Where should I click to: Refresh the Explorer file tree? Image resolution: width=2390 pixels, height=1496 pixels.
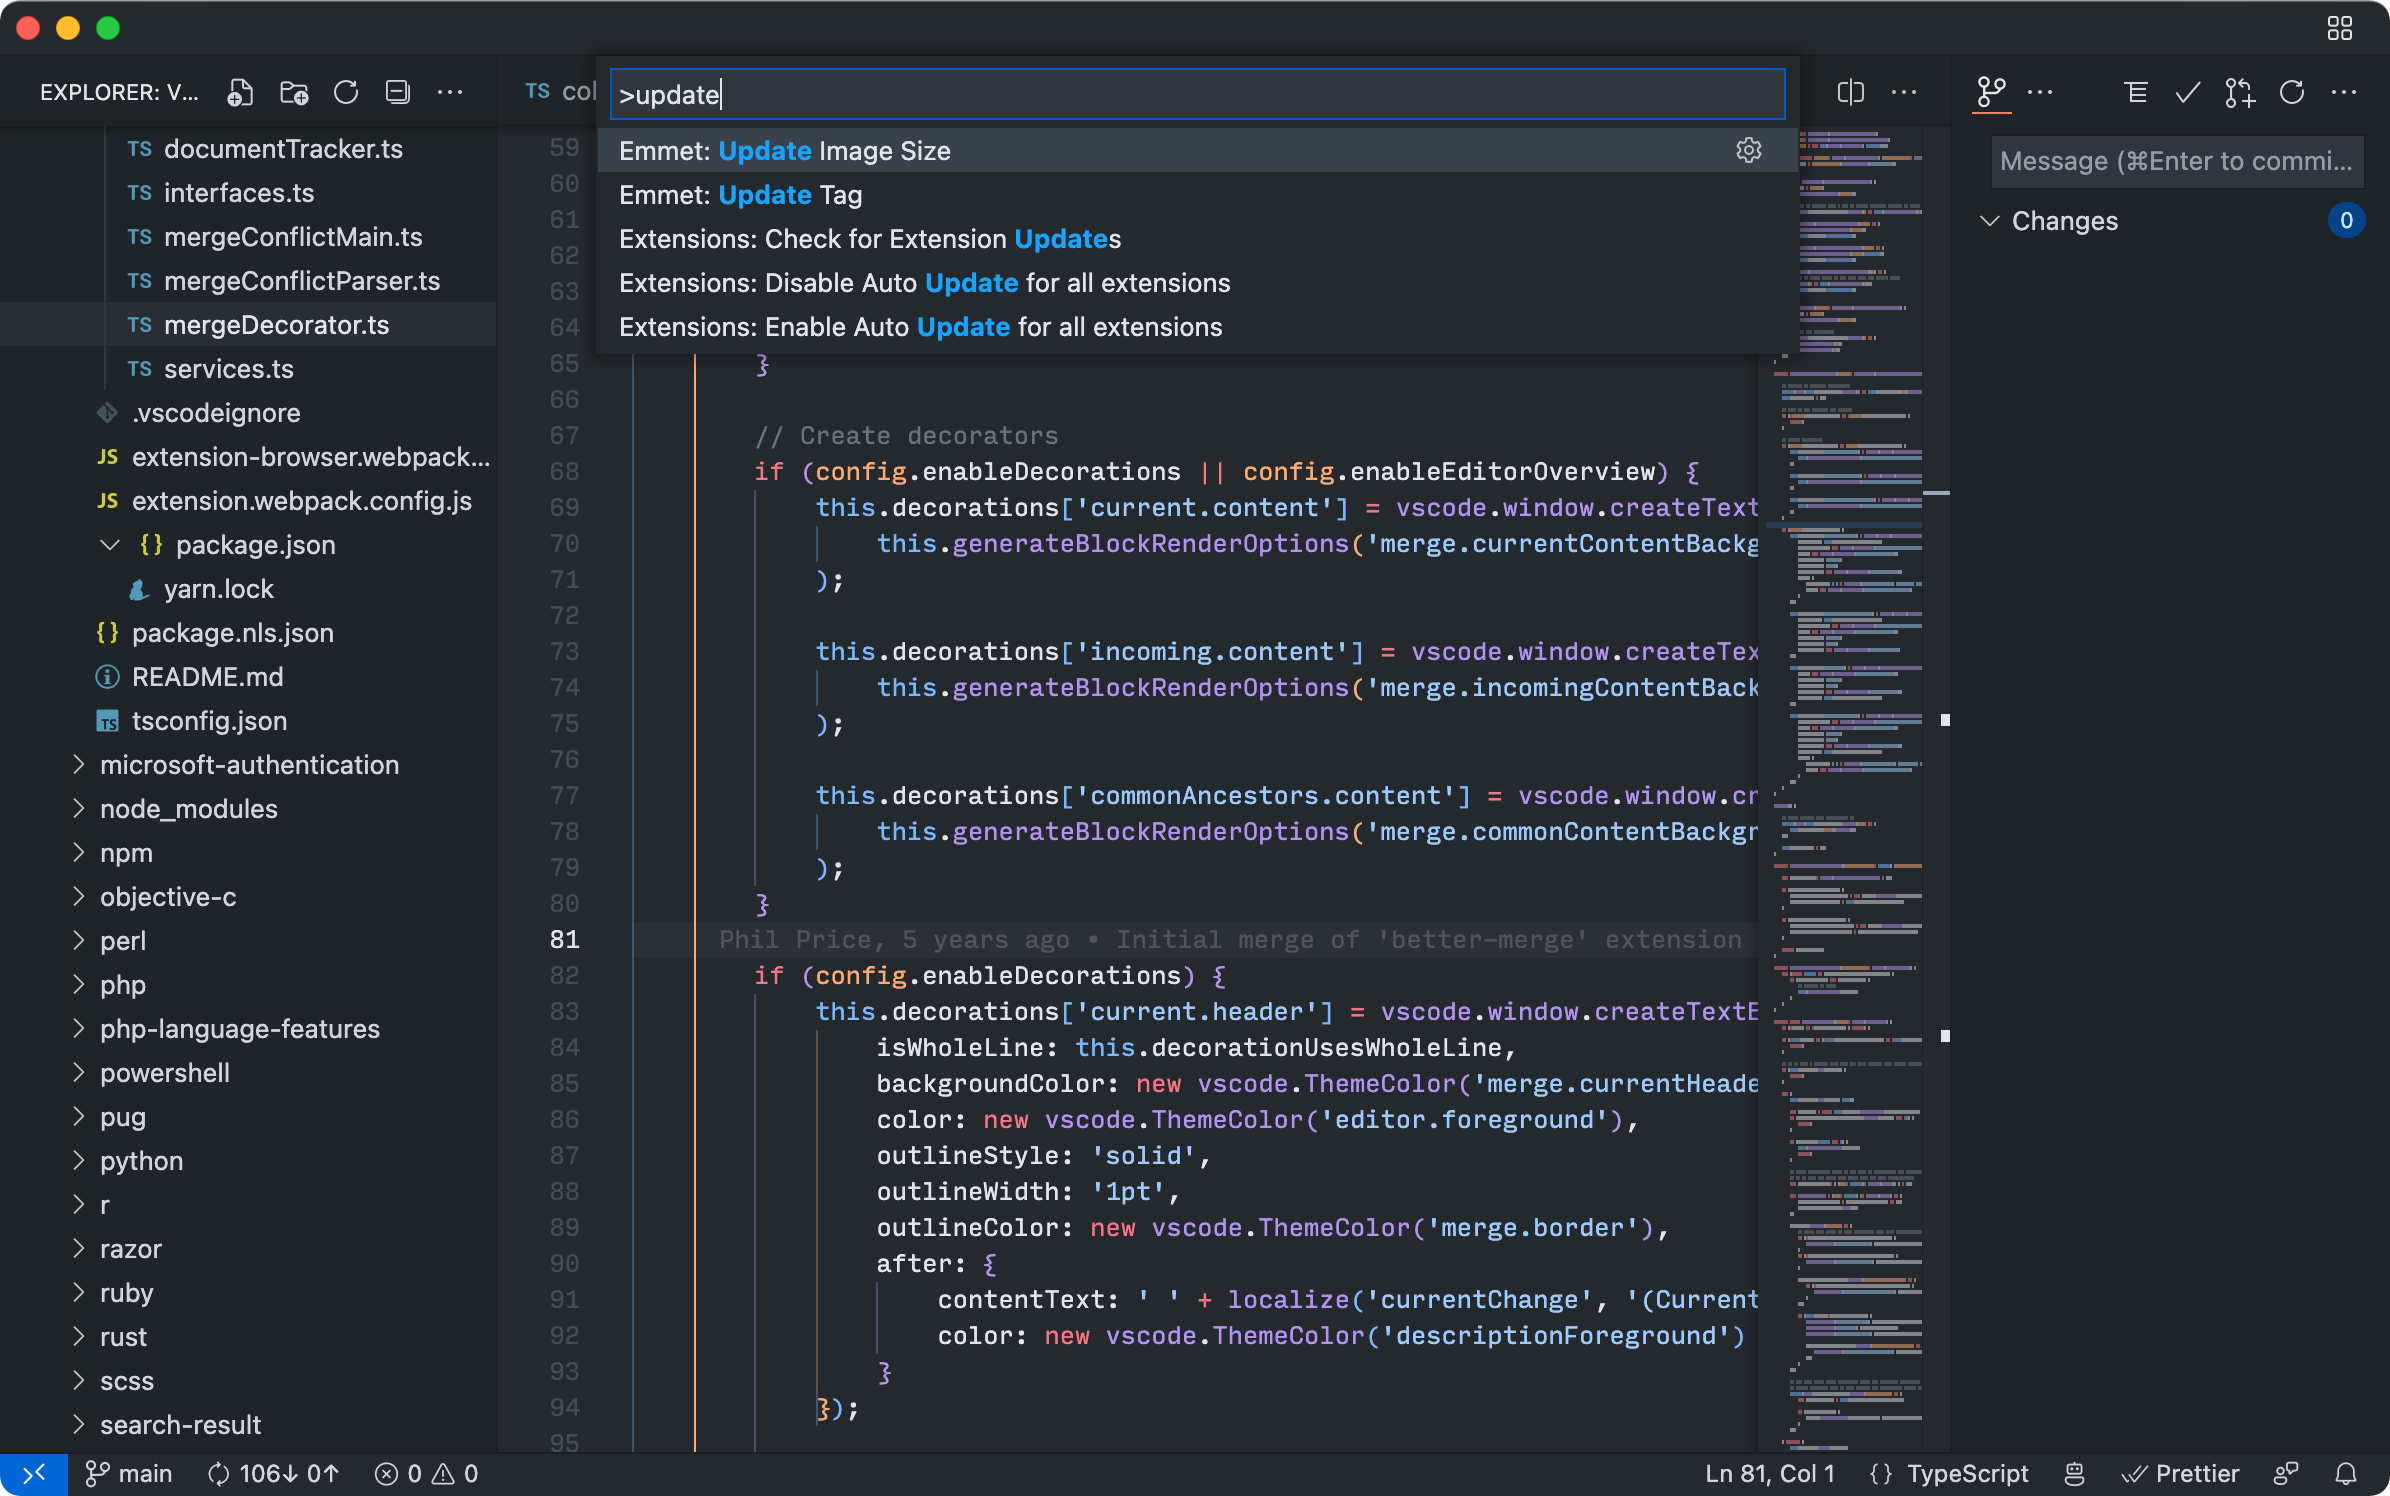[x=346, y=92]
